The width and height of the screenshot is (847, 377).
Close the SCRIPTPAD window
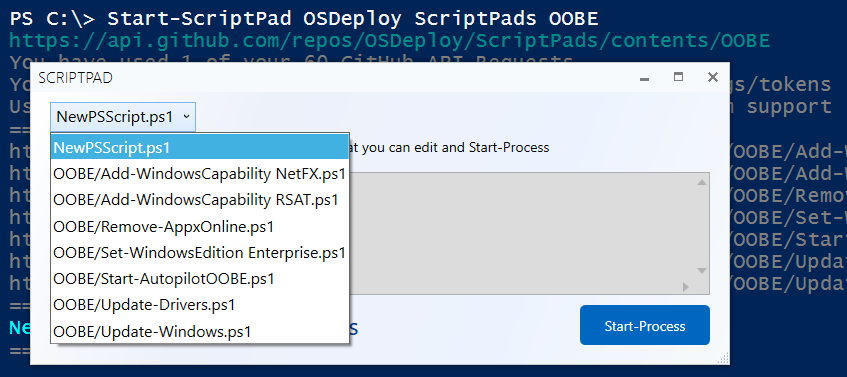click(x=712, y=77)
